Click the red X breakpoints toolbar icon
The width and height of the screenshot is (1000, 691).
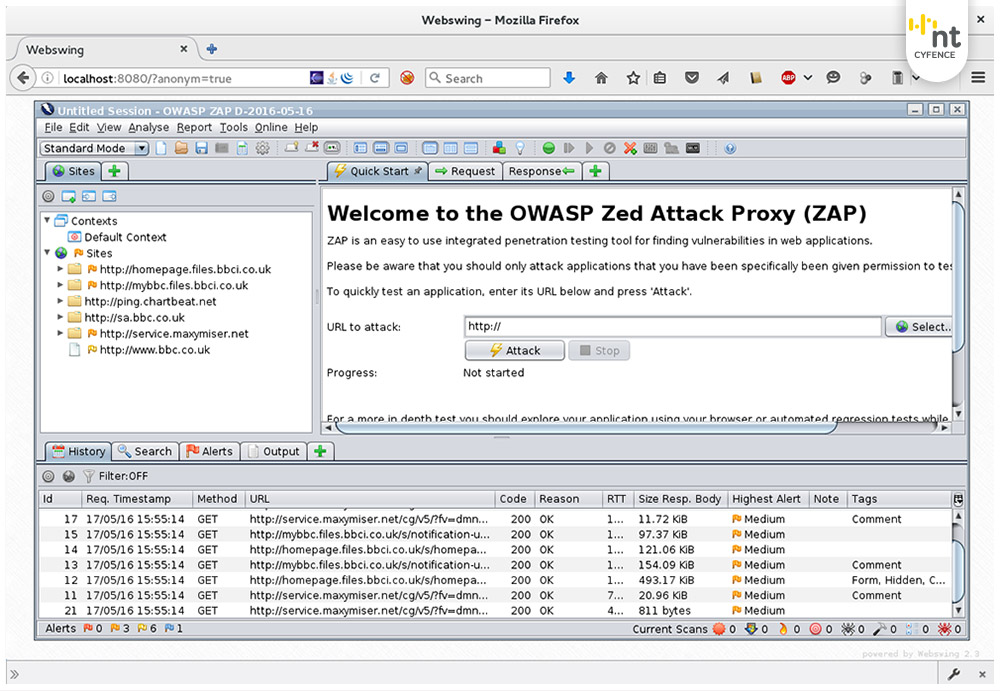pos(630,148)
